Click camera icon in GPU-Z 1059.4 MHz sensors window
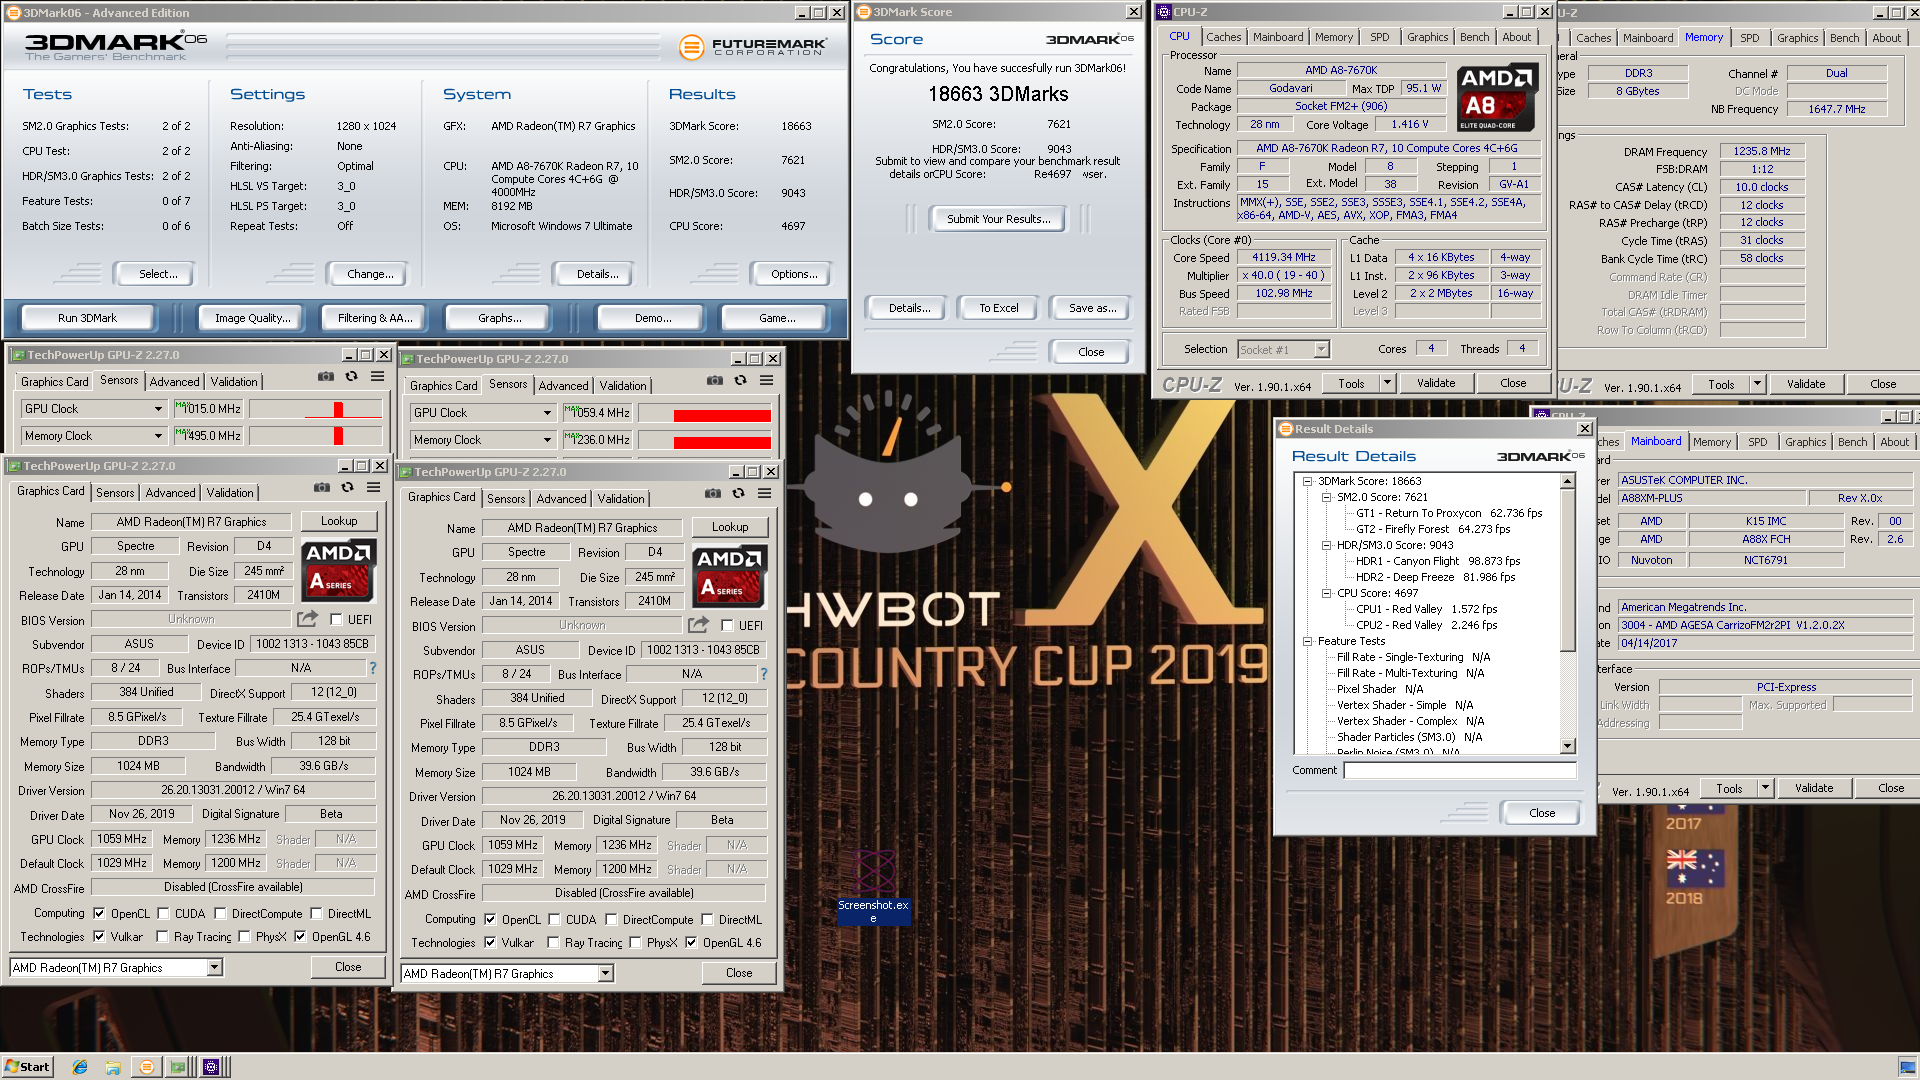This screenshot has width=1920, height=1080. tap(715, 380)
